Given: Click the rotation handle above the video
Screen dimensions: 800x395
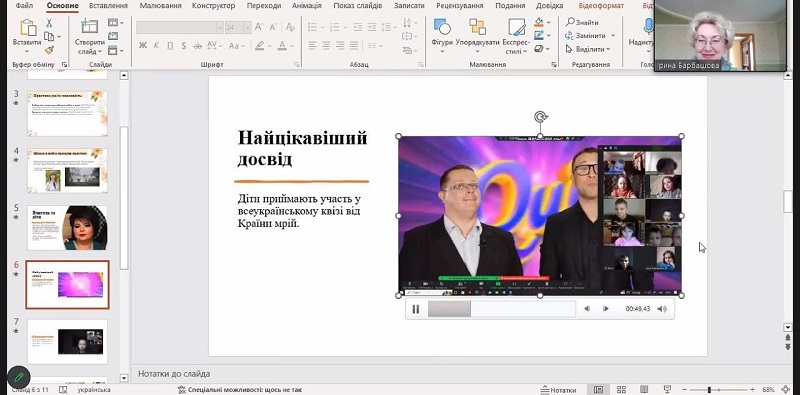Looking at the screenshot, I should pyautogui.click(x=540, y=117).
